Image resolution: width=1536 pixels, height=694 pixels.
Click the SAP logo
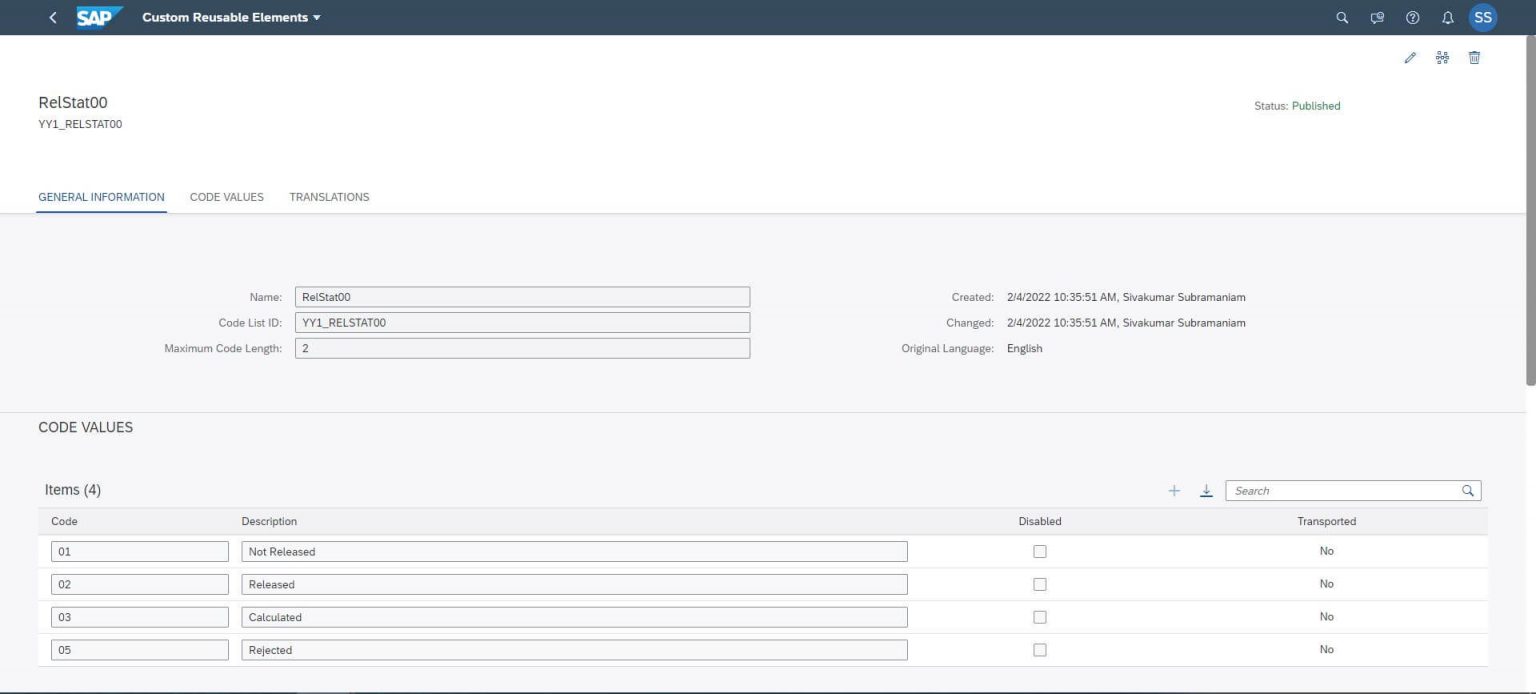99,18
